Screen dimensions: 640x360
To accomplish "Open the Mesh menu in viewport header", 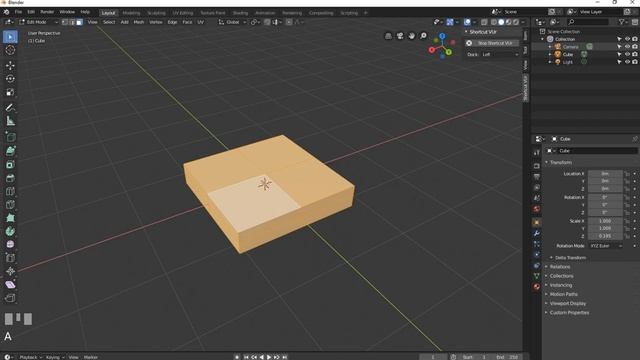I will pyautogui.click(x=139, y=22).
